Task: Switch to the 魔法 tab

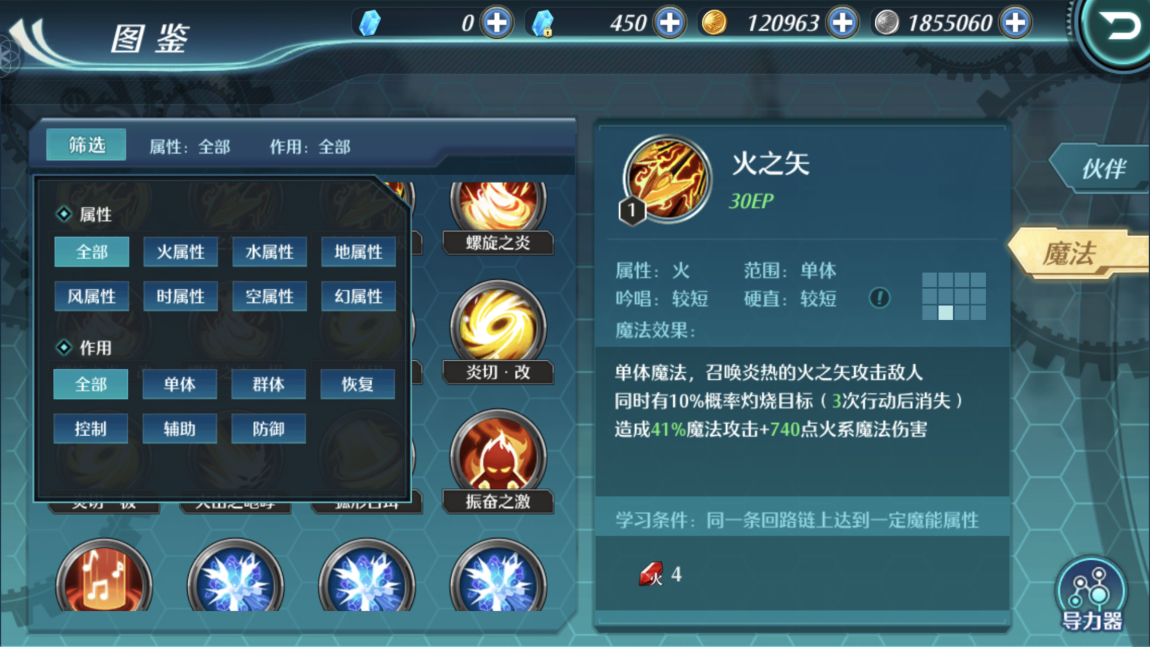Action: pyautogui.click(x=1078, y=254)
